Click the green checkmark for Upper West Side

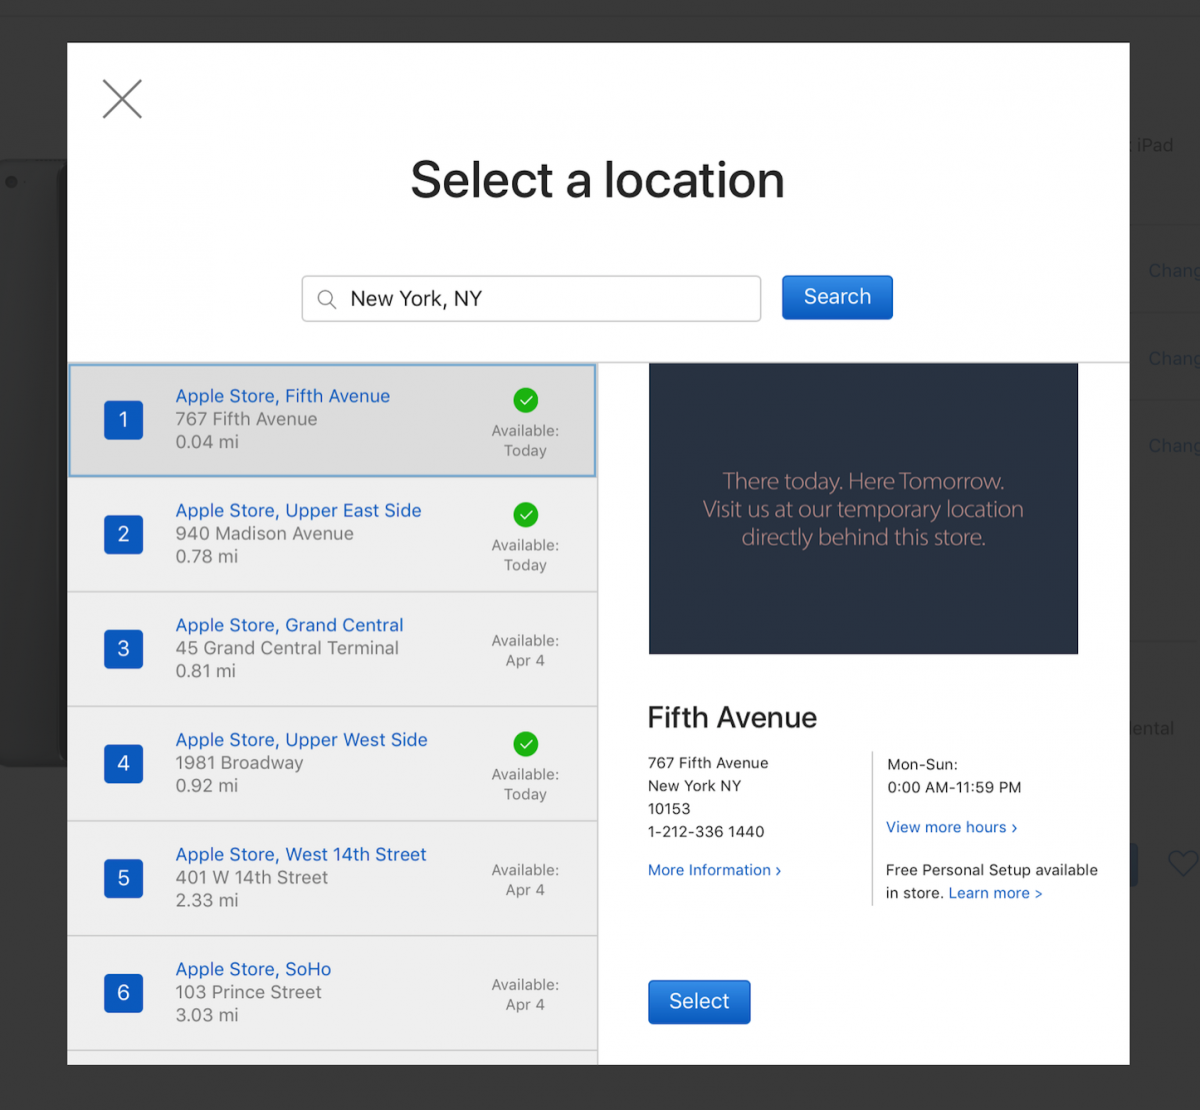[525, 744]
